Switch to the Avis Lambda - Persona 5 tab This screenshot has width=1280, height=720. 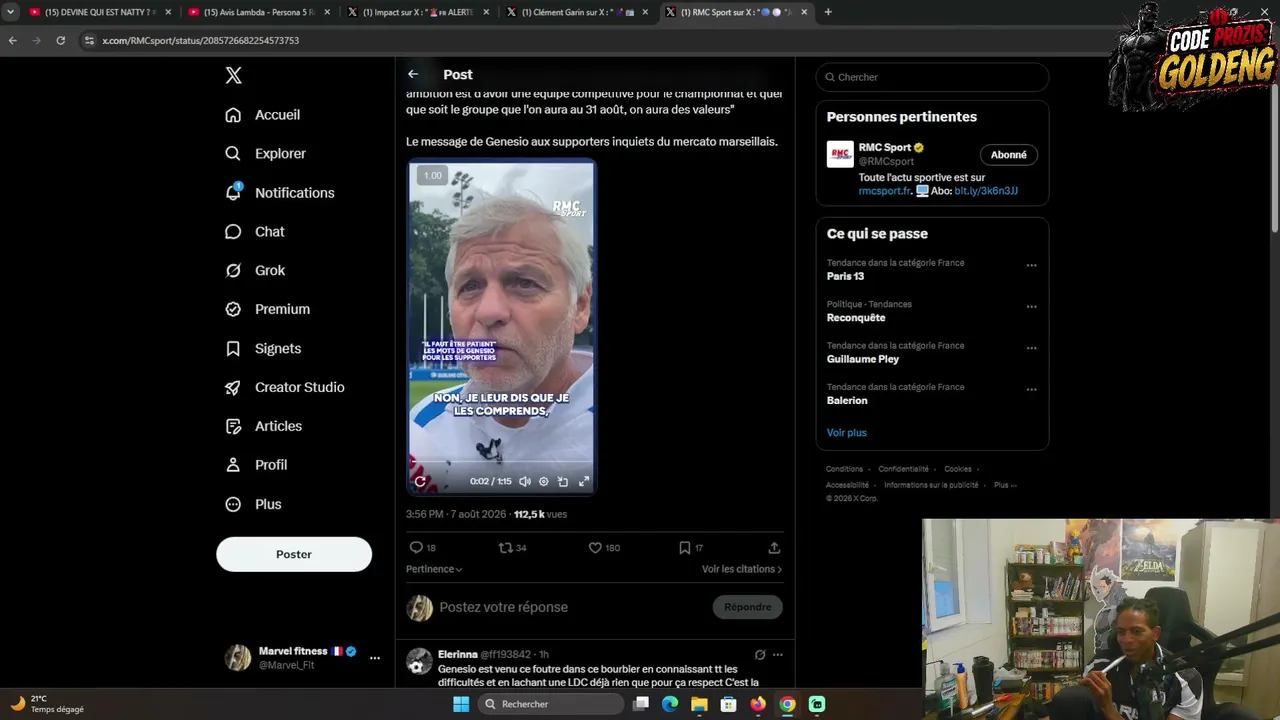point(258,12)
